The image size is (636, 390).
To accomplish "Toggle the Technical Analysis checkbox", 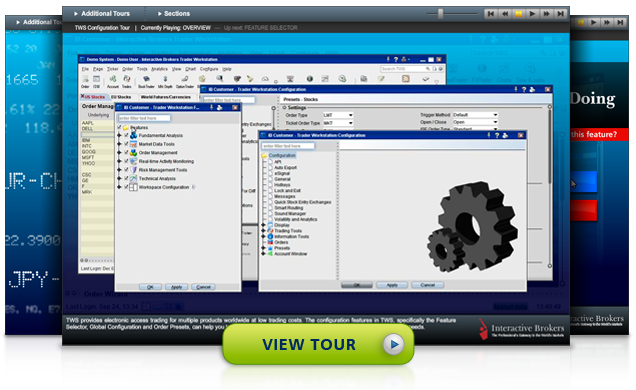I will click(x=126, y=178).
